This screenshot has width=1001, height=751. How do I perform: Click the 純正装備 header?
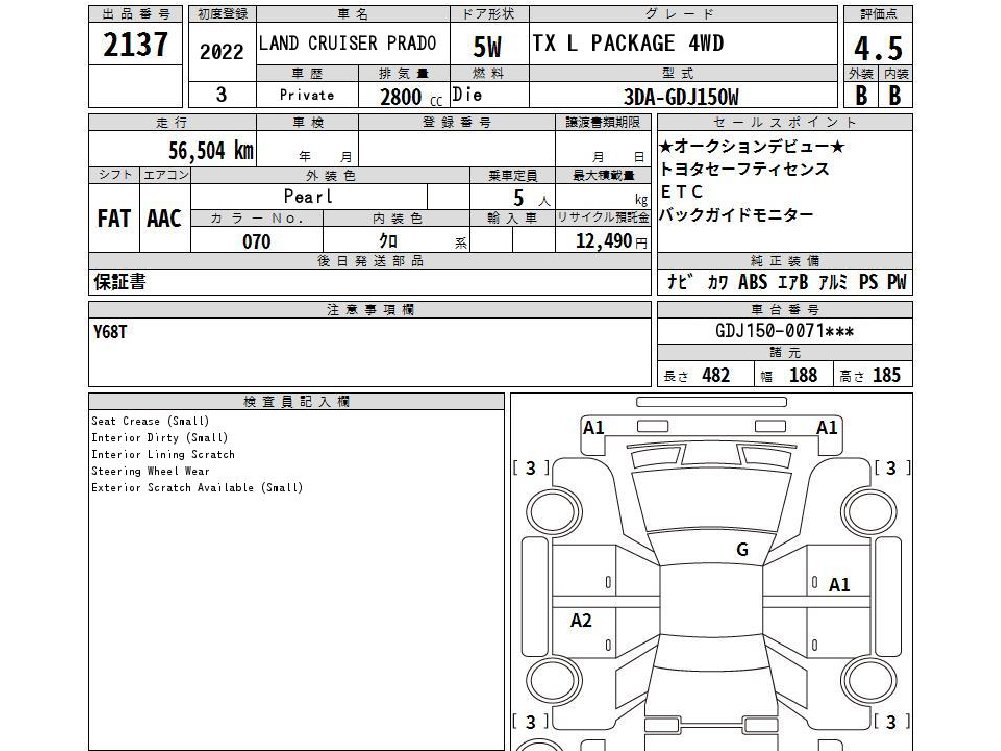click(x=785, y=261)
